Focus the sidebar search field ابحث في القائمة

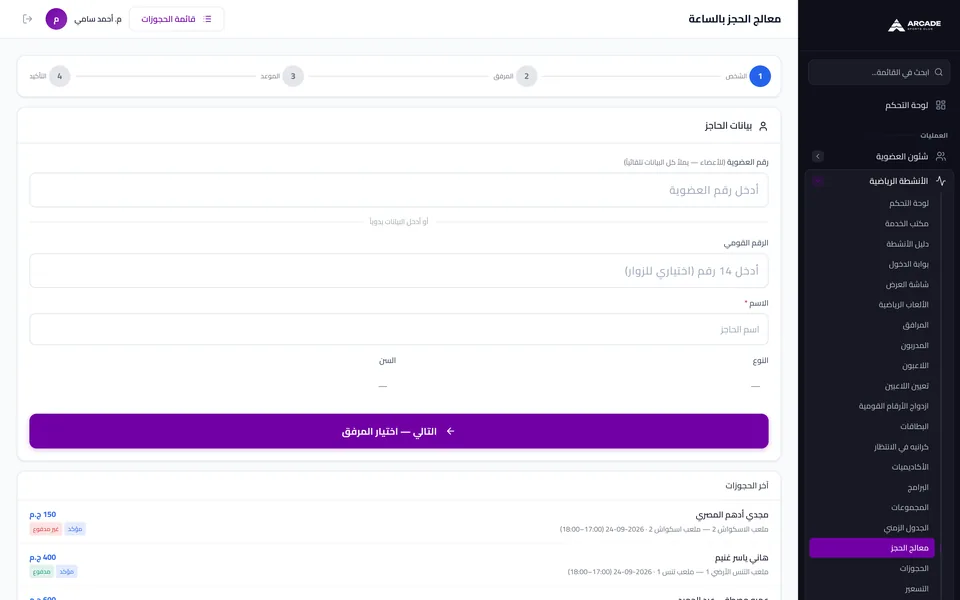(879, 72)
